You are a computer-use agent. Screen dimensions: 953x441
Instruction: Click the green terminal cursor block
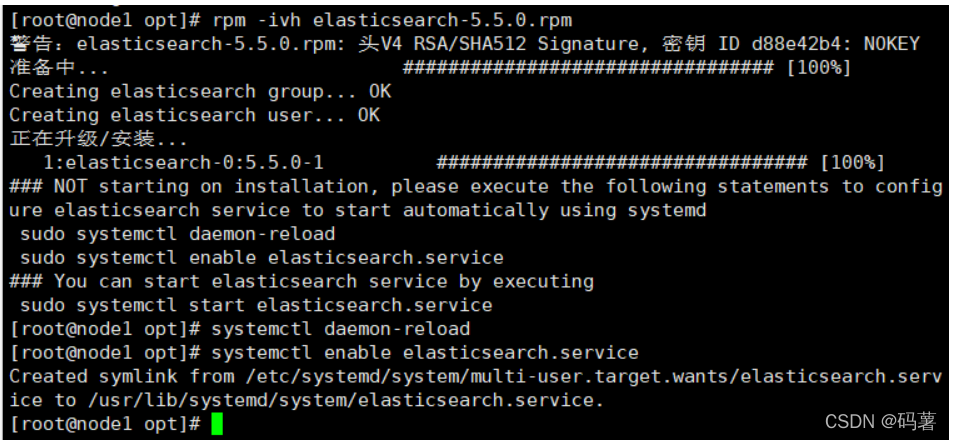(217, 424)
